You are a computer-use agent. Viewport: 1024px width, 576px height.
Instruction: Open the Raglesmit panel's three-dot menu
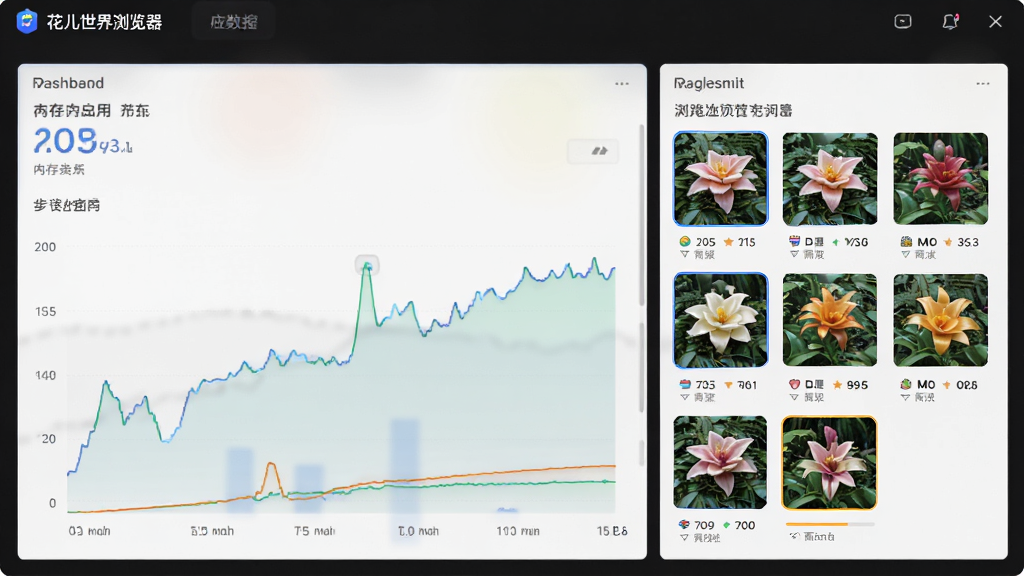click(983, 84)
